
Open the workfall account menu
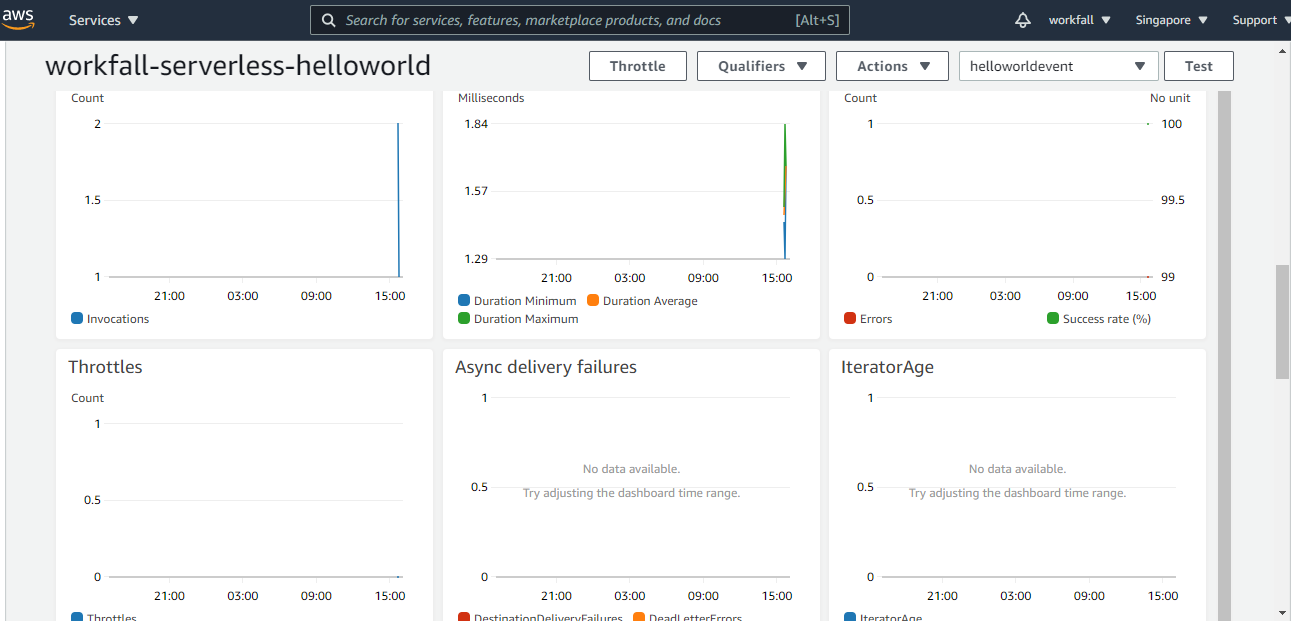[1079, 20]
